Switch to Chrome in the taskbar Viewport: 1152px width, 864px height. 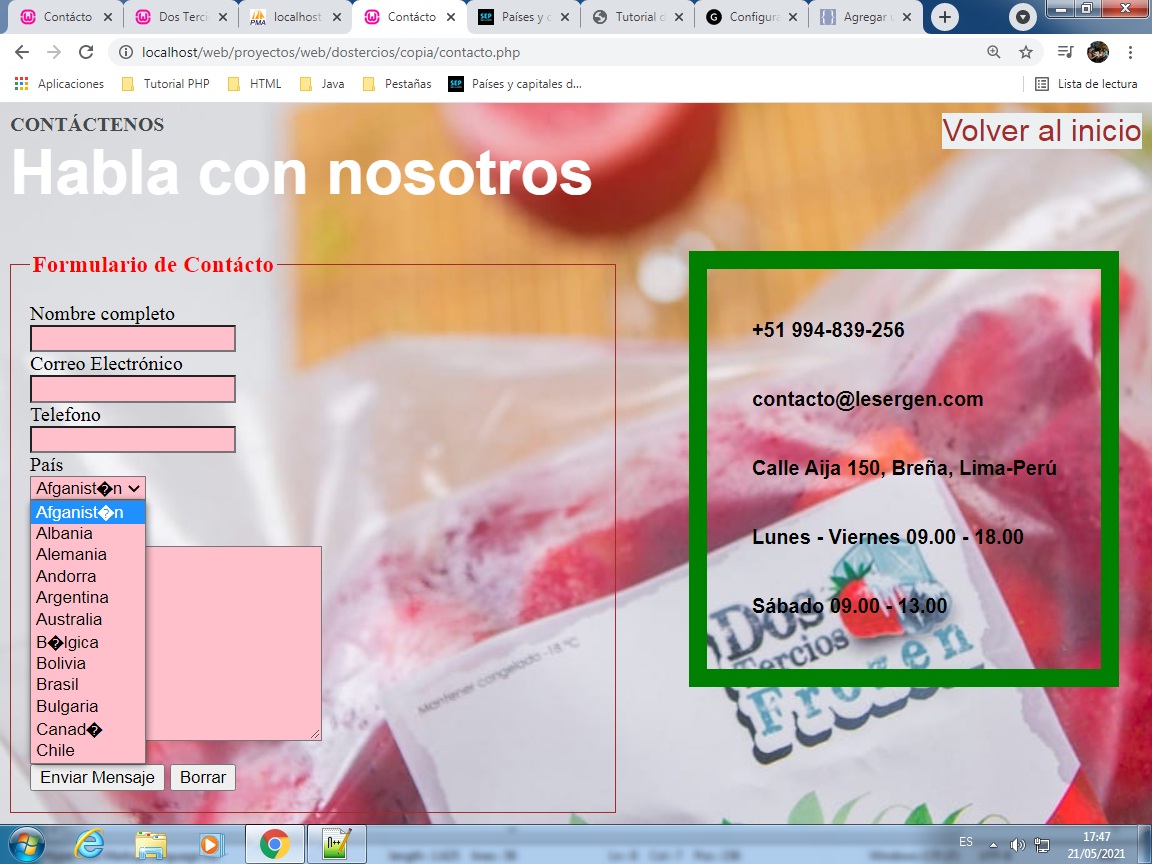pos(274,845)
